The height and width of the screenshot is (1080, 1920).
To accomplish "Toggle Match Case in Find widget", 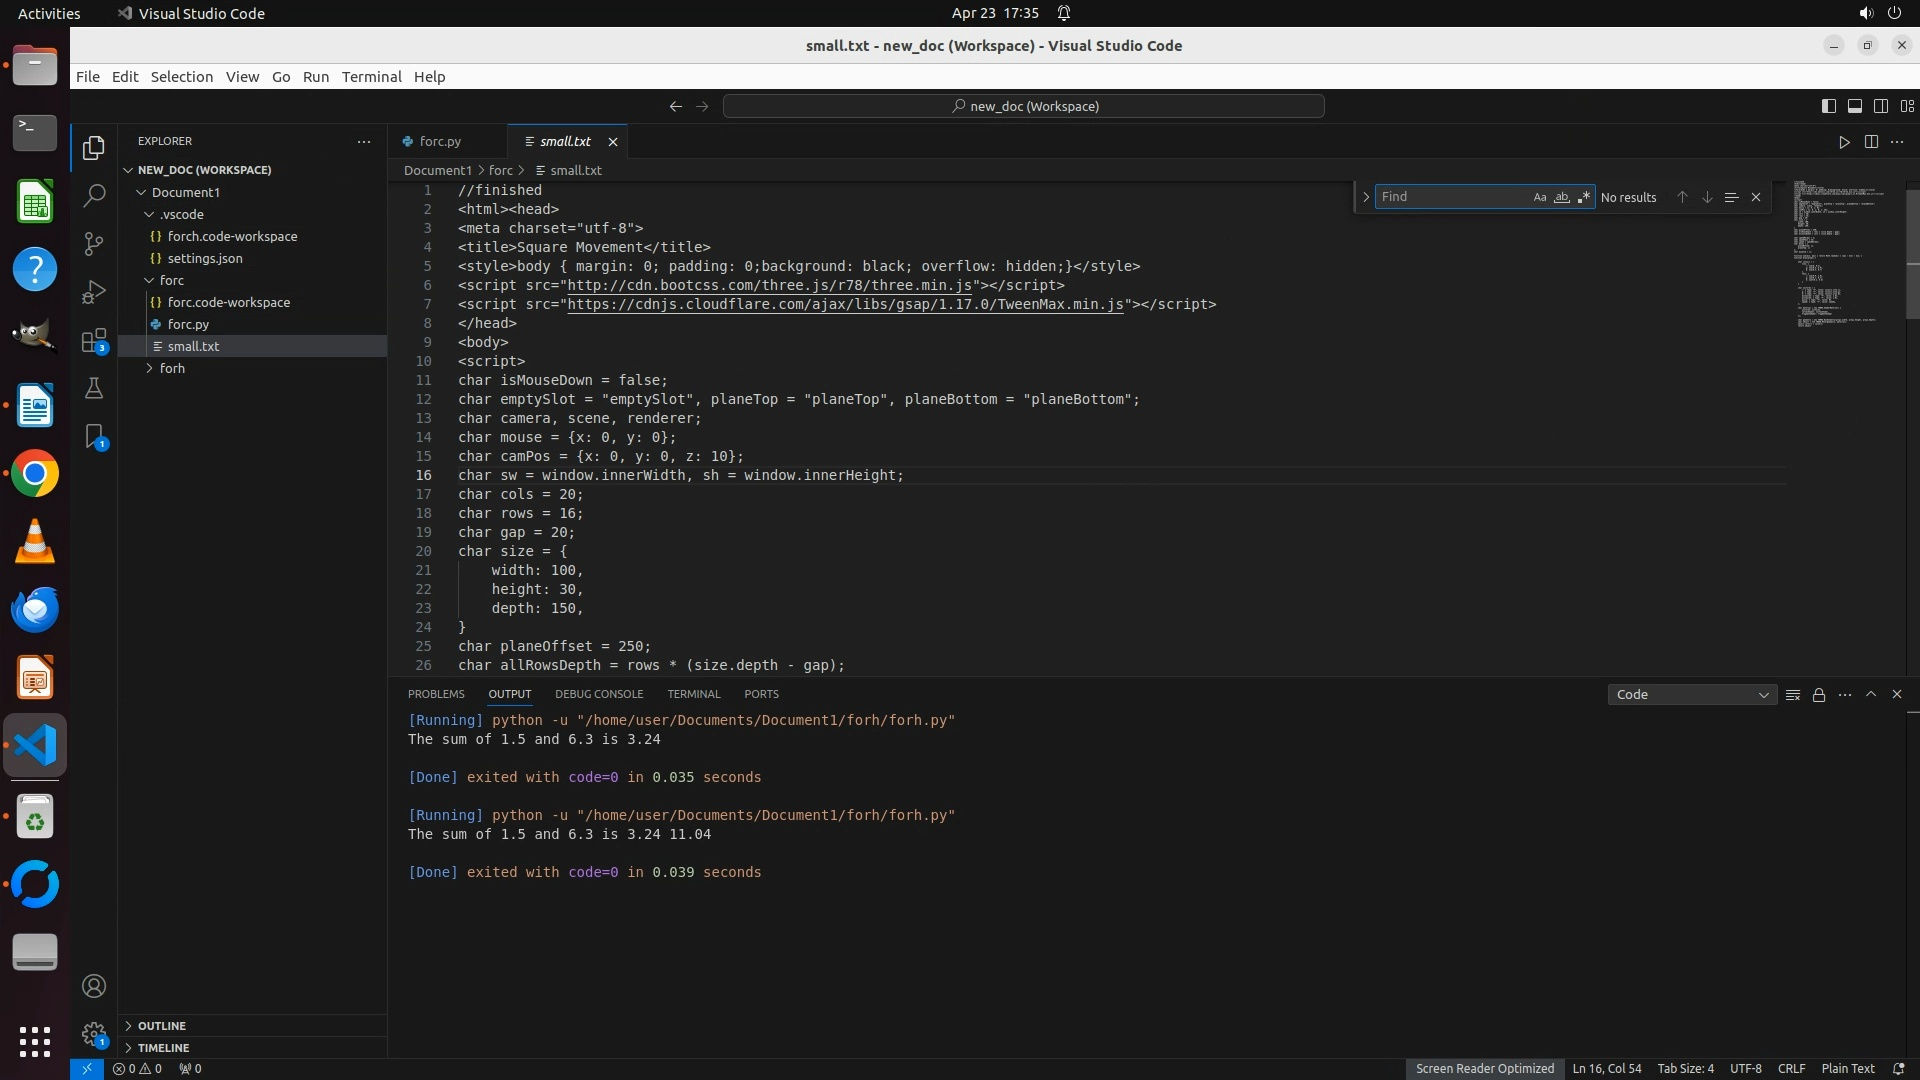I will (x=1540, y=197).
